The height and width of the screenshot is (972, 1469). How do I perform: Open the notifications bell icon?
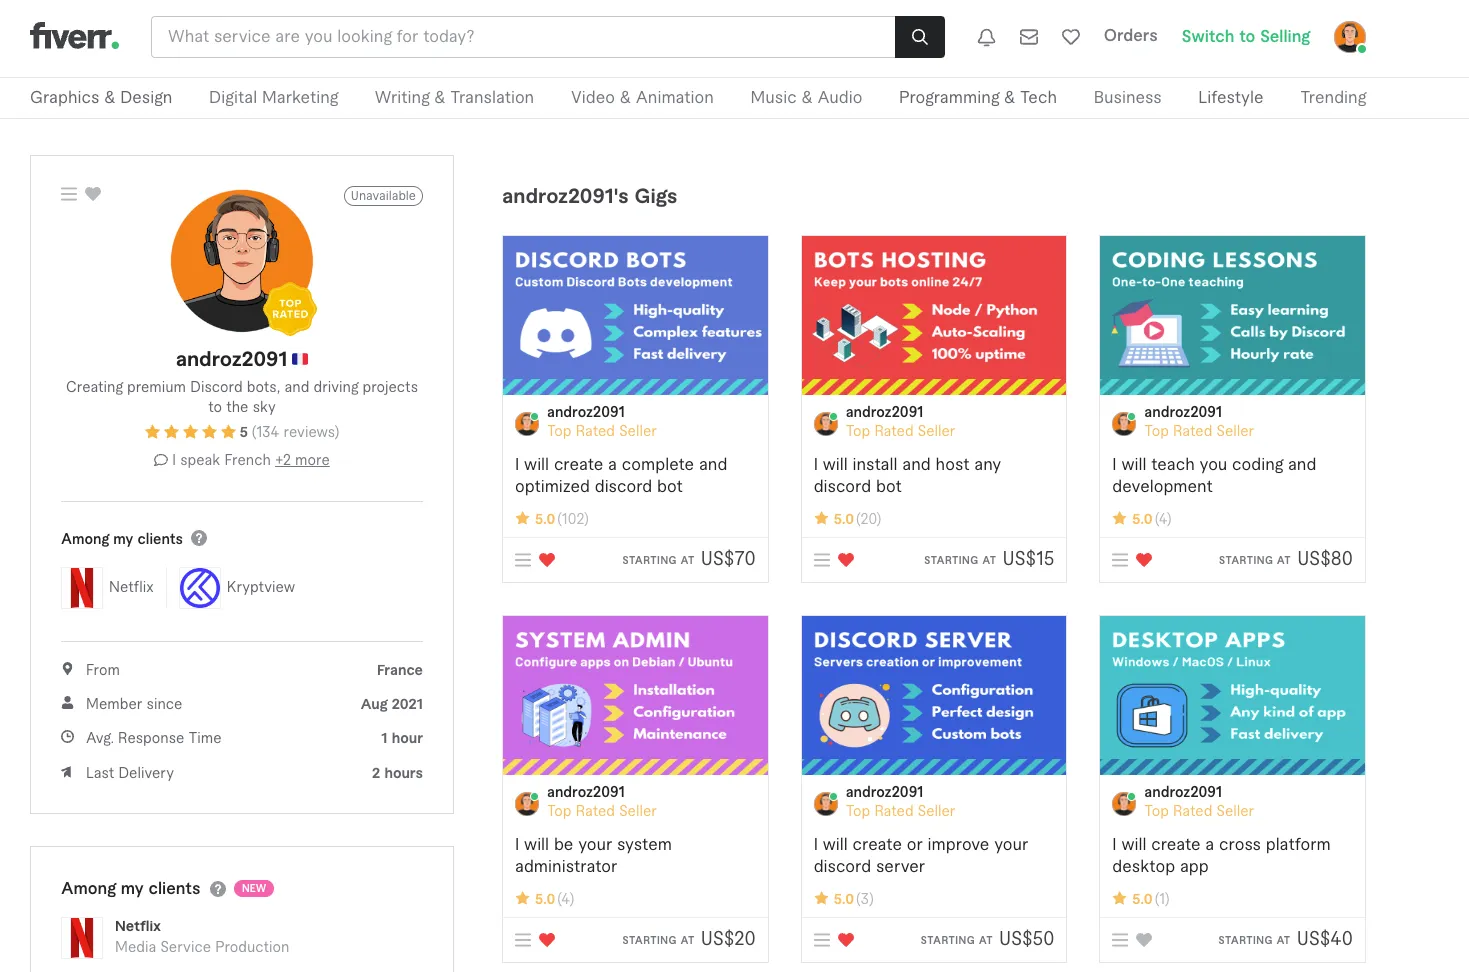coord(986,37)
